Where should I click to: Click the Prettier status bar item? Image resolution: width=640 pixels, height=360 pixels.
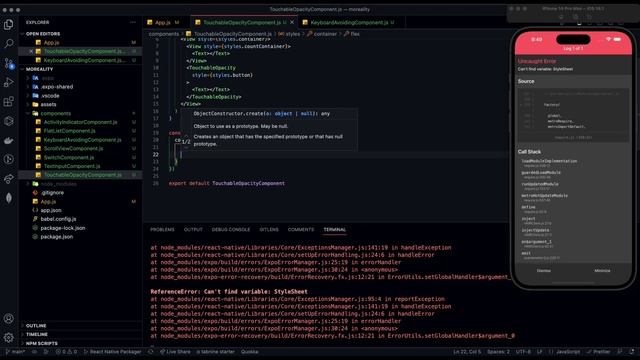point(598,352)
